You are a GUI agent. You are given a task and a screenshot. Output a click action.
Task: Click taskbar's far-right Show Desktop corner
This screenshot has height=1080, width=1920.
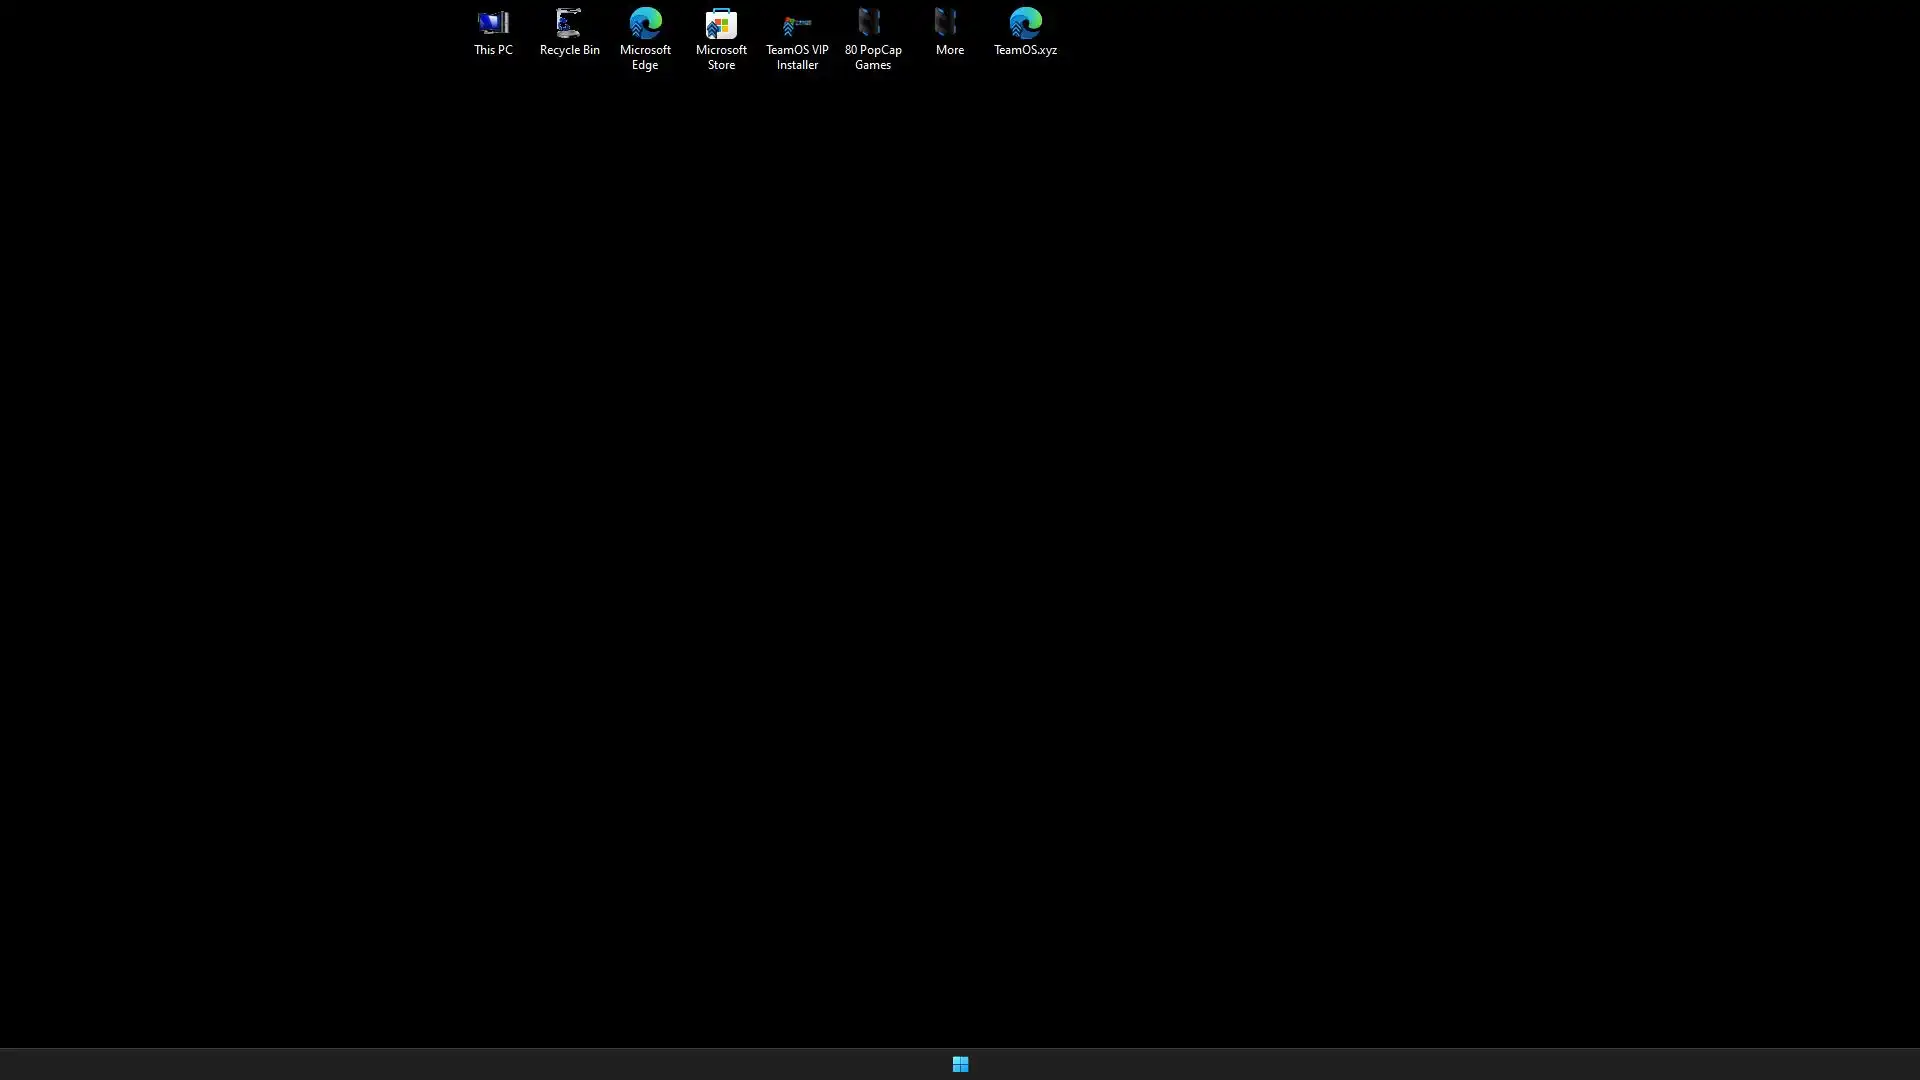point(1916,1064)
